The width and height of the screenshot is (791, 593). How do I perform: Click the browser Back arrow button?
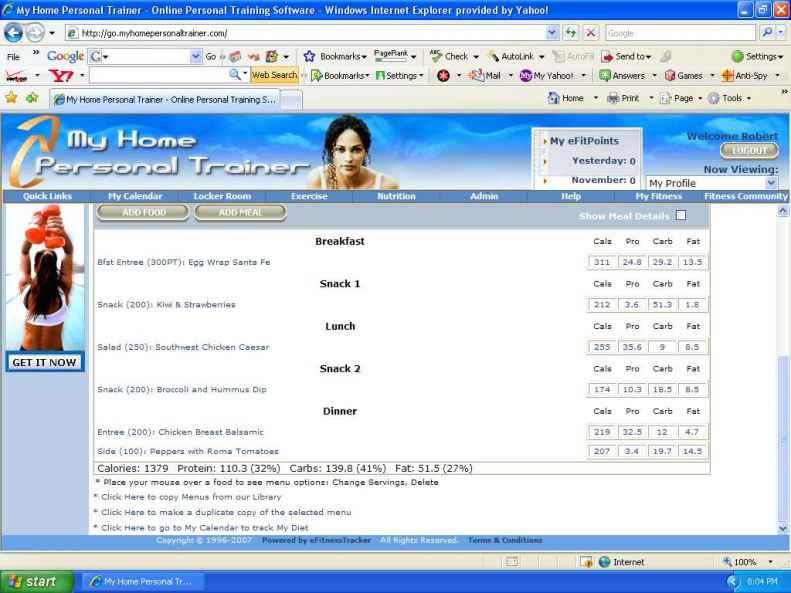tap(15, 33)
